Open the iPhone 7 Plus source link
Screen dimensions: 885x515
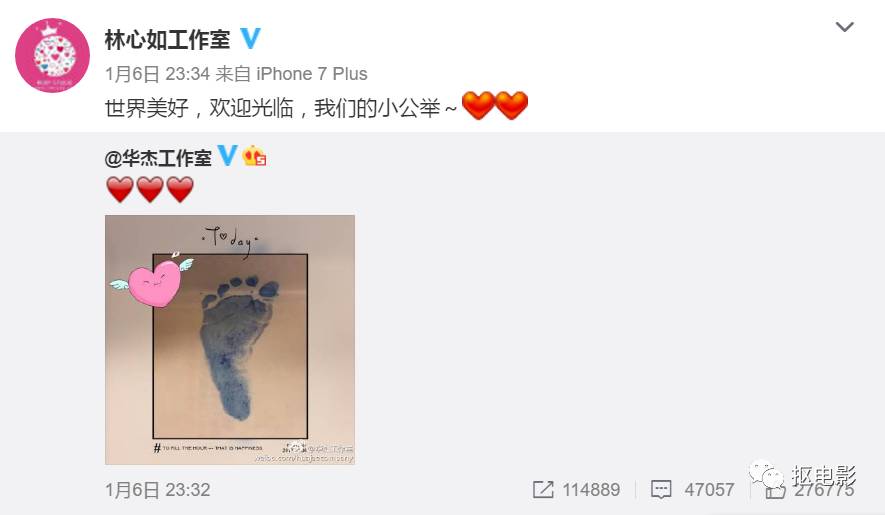[312, 73]
